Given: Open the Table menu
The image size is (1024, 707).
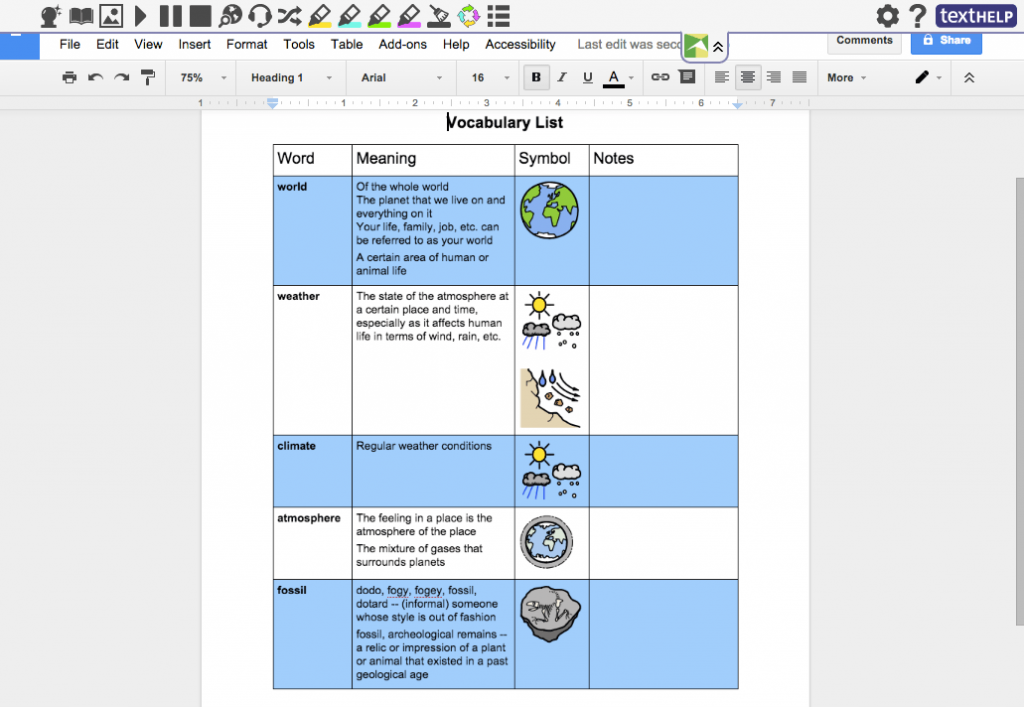Looking at the screenshot, I should (x=347, y=44).
